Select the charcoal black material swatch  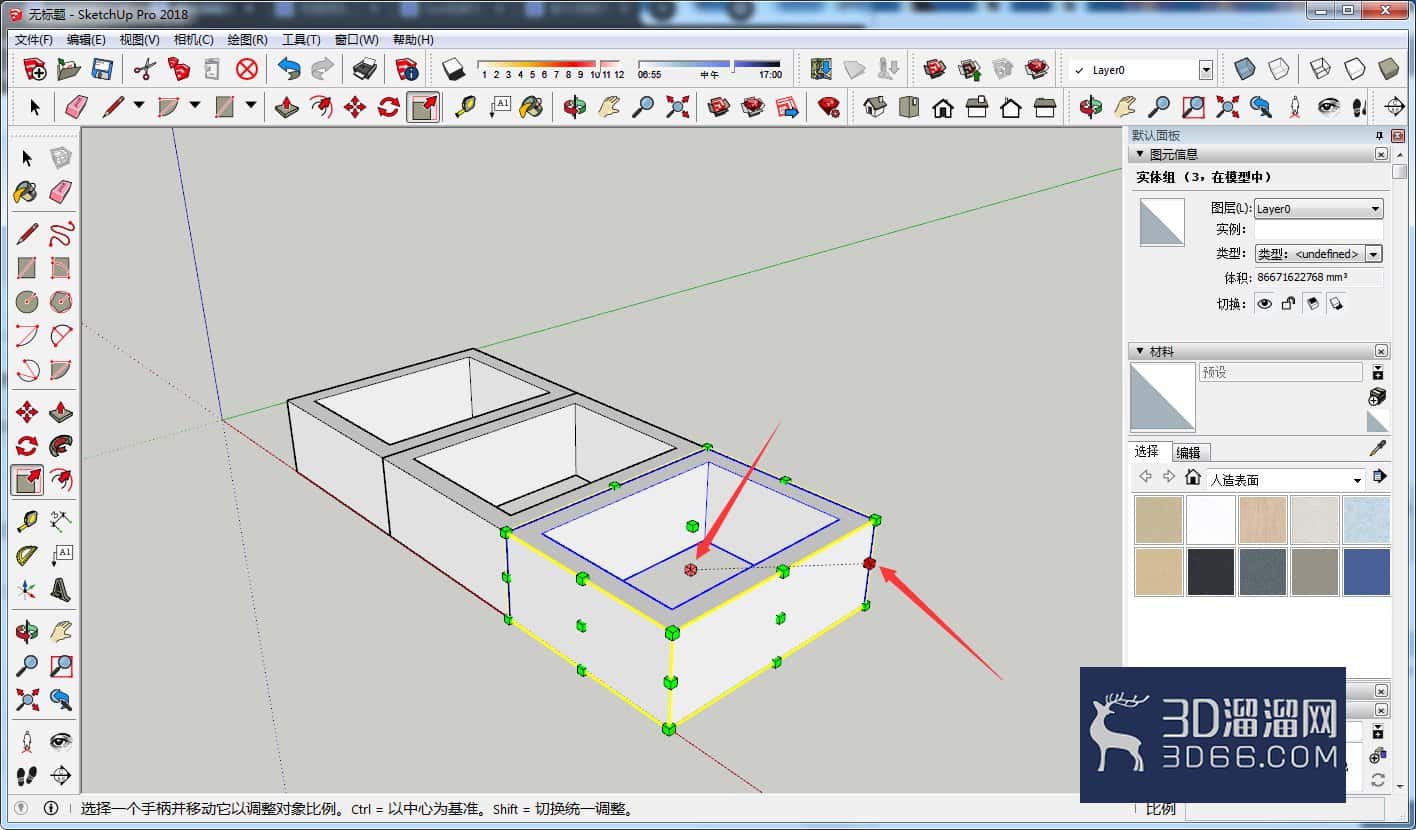pos(1211,572)
